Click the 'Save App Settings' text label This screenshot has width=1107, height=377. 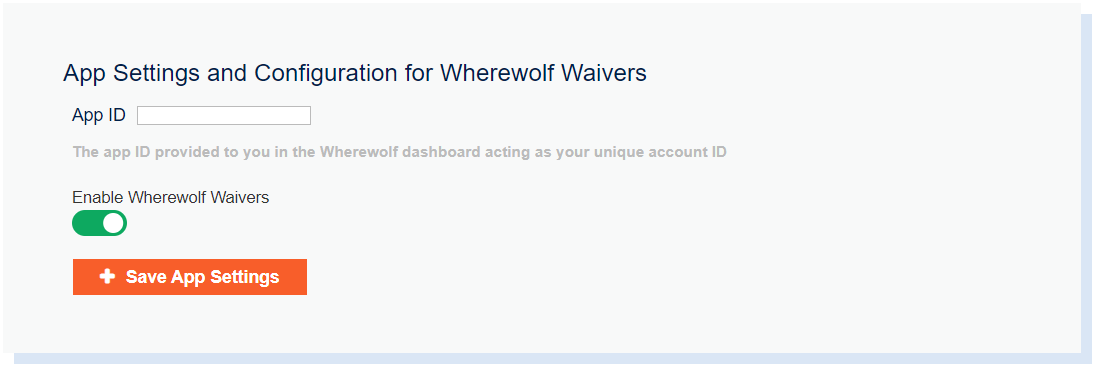[x=203, y=277]
